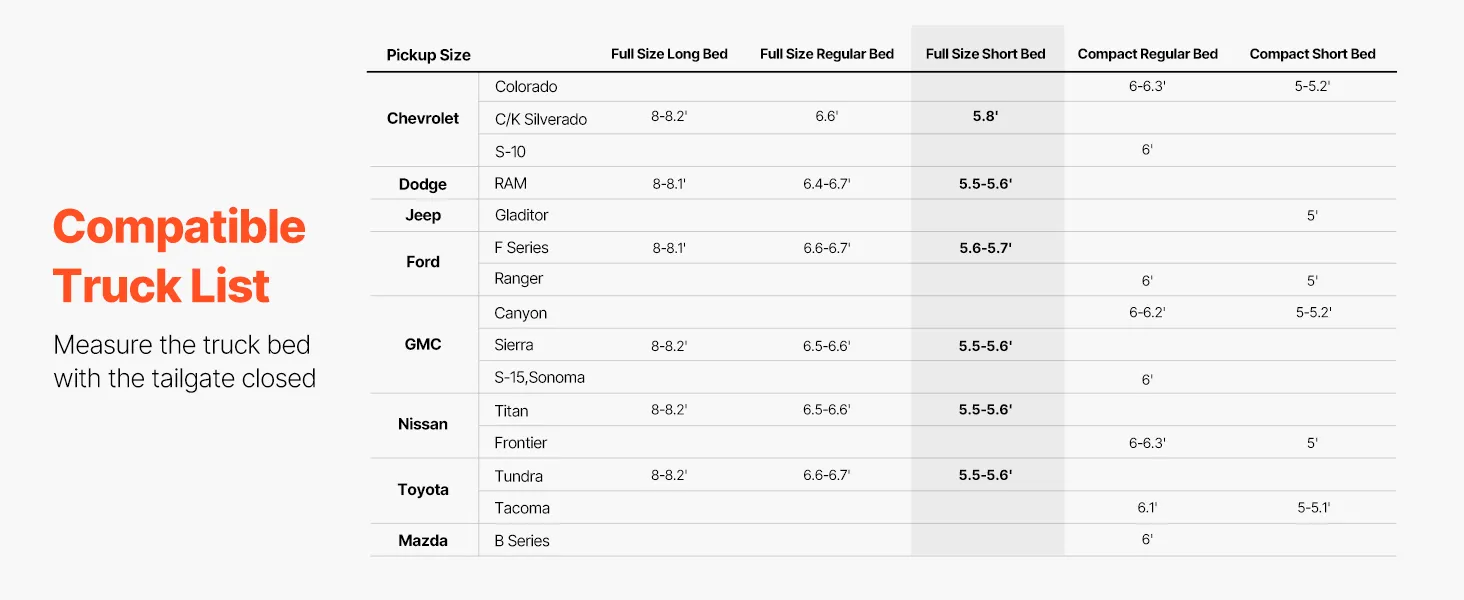The height and width of the screenshot is (600, 1464).
Task: Select the "S-15,Sonoma" model name
Action: pyautogui.click(x=539, y=377)
